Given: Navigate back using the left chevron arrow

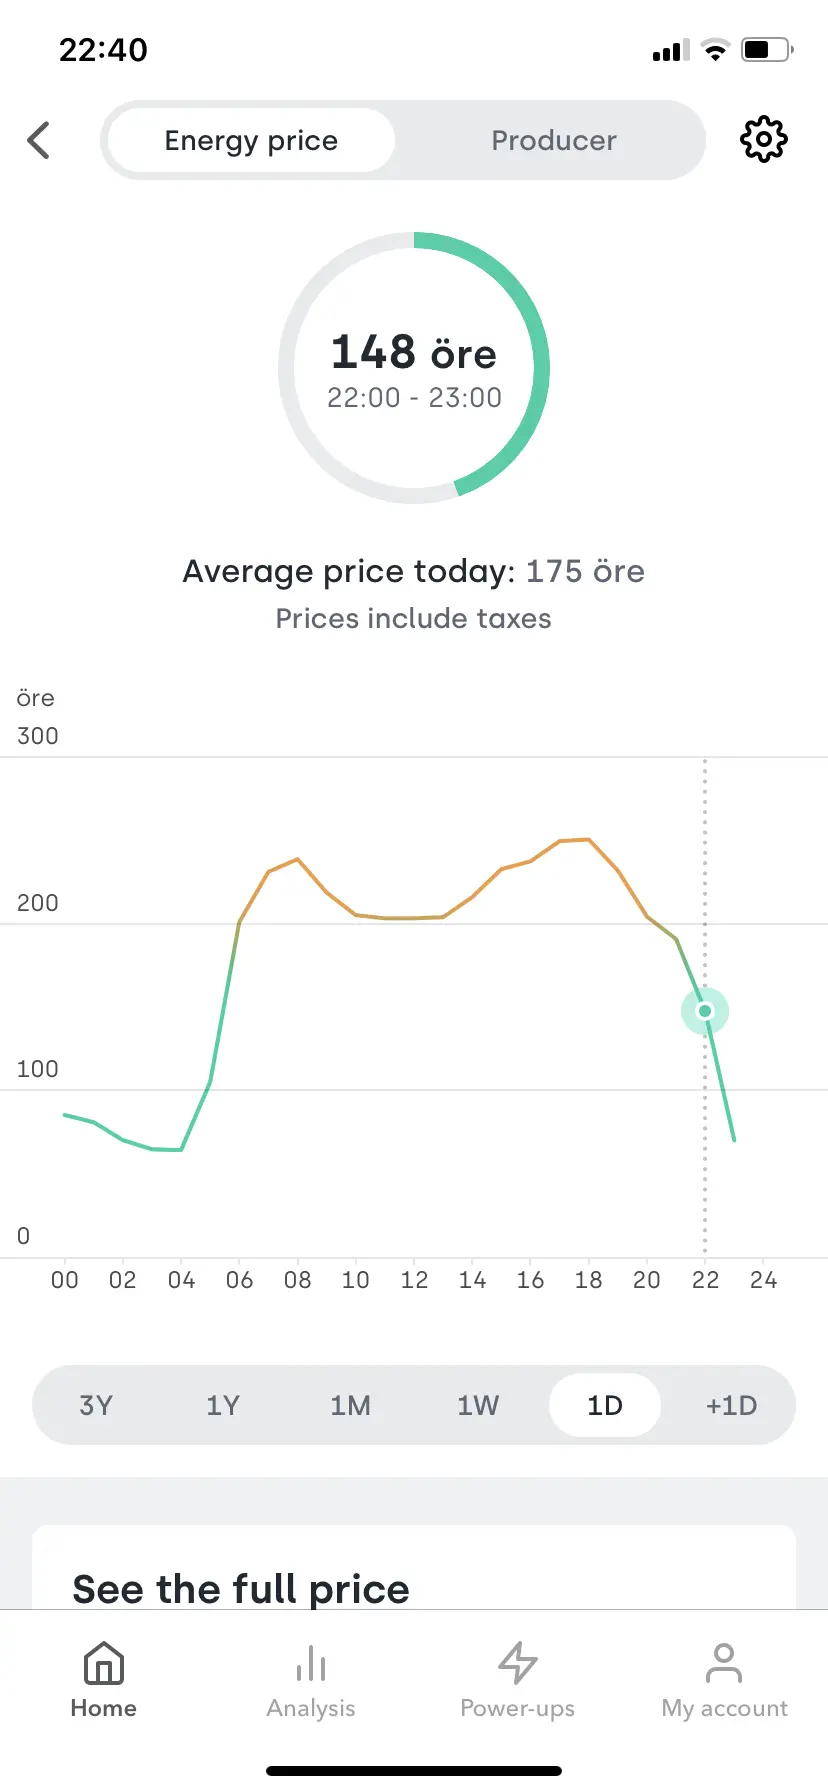Looking at the screenshot, I should (x=38, y=140).
